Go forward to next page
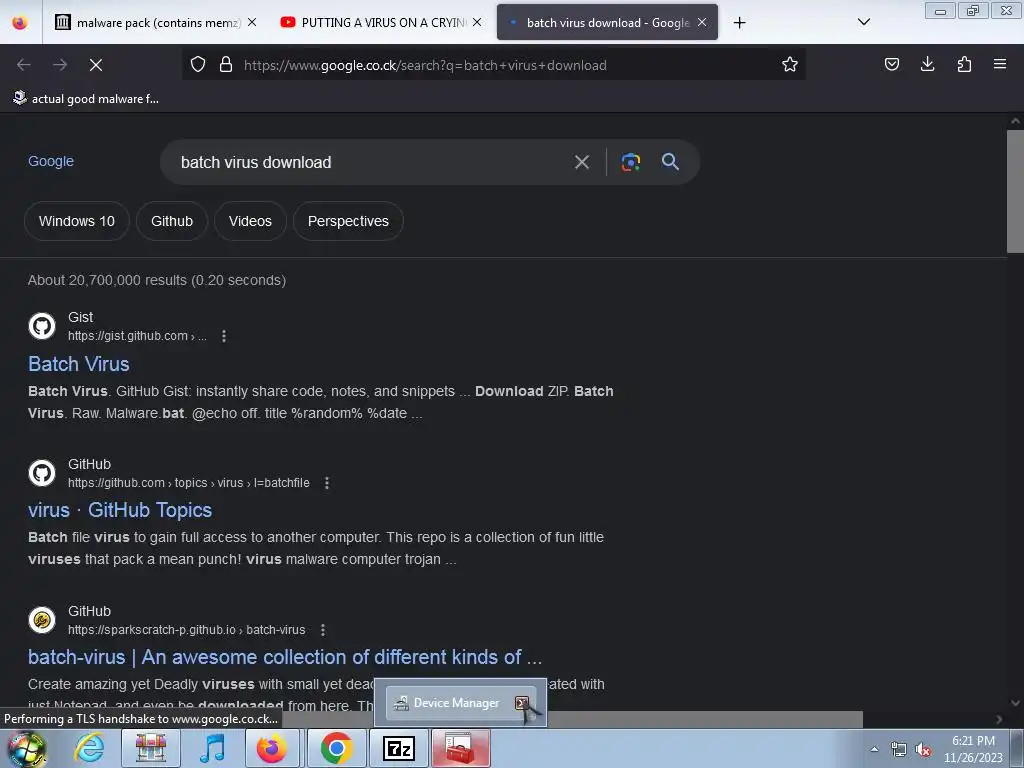1024x768 pixels. point(60,65)
